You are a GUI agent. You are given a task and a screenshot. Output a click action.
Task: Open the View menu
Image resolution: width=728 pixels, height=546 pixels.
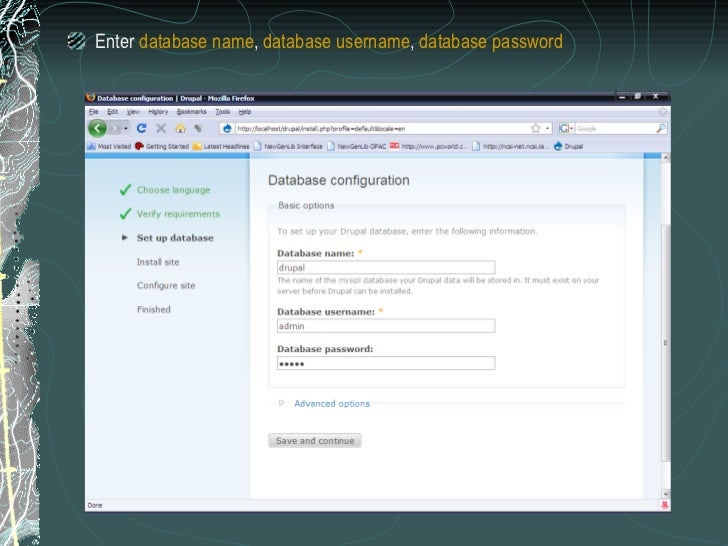pyautogui.click(x=133, y=112)
